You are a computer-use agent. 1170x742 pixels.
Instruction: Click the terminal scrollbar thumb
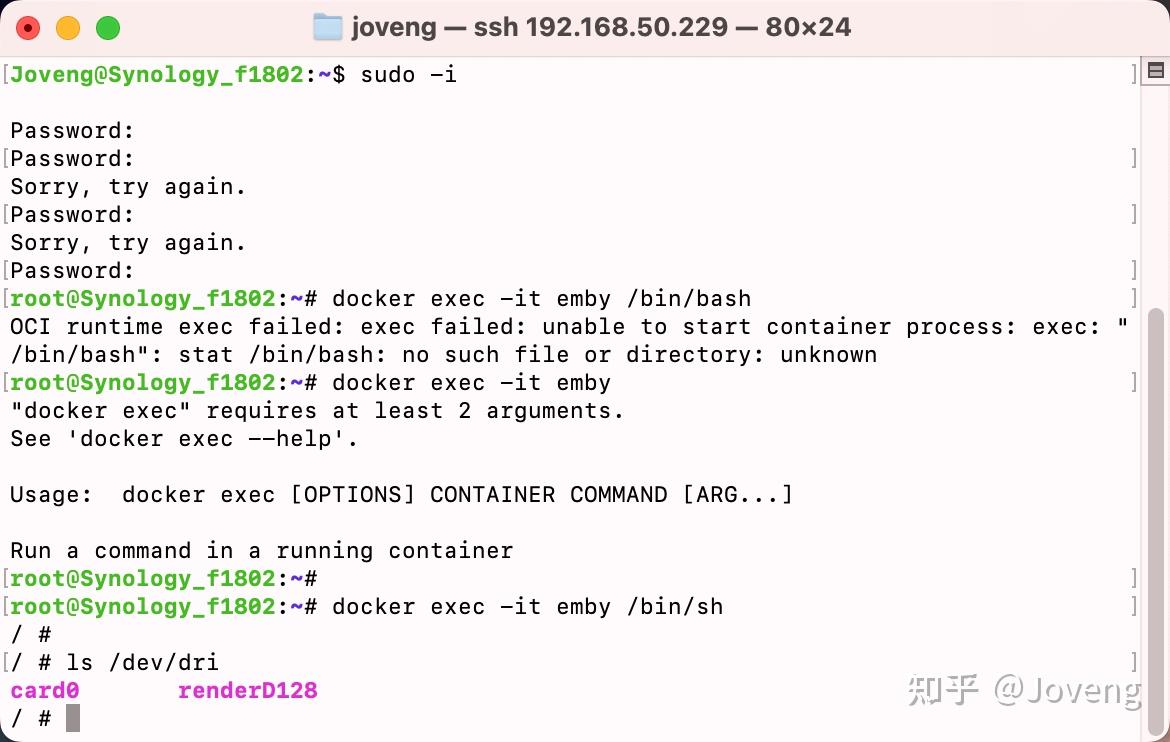pos(1156,500)
